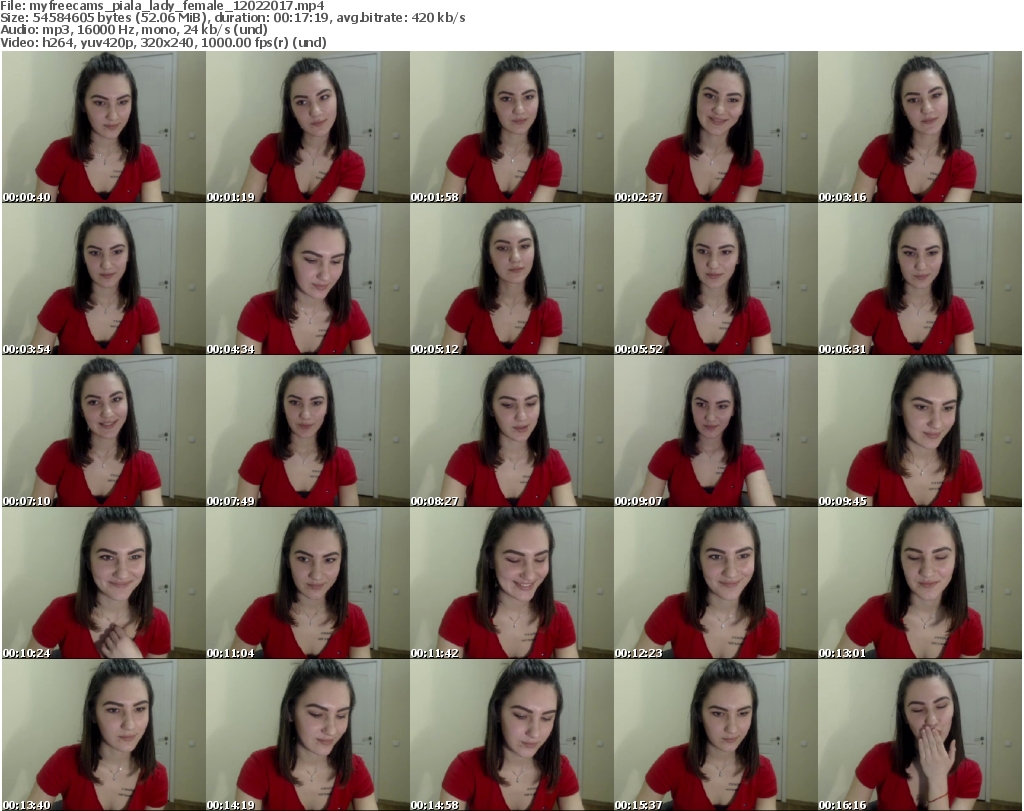Viewport: 1024px width, 811px height.
Task: Choose the thumbnail timestamped 00:13:01
Action: 920,582
